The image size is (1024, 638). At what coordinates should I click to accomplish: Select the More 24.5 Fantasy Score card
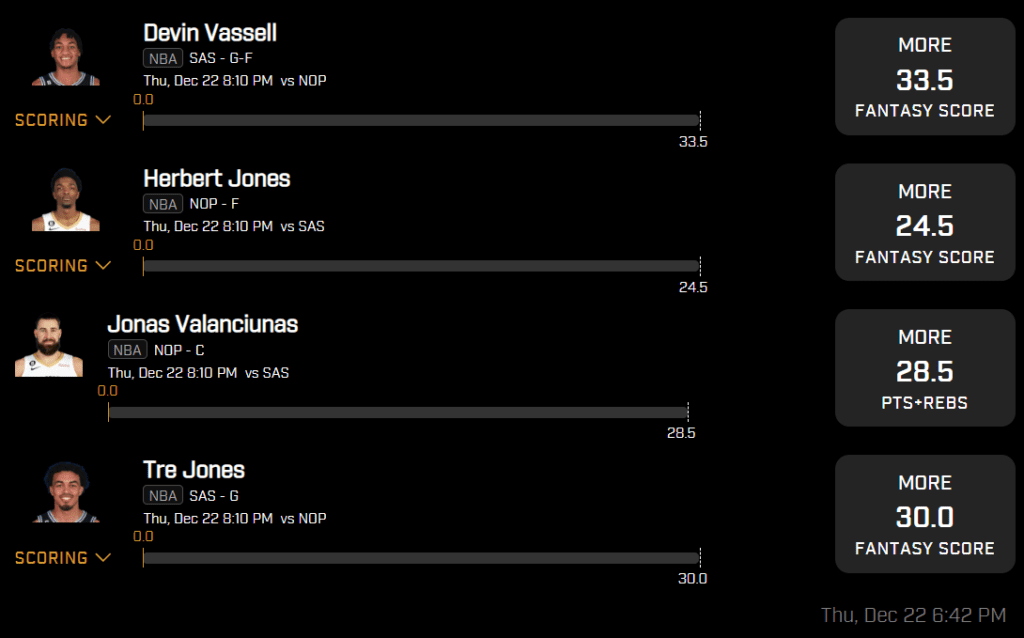pos(924,222)
